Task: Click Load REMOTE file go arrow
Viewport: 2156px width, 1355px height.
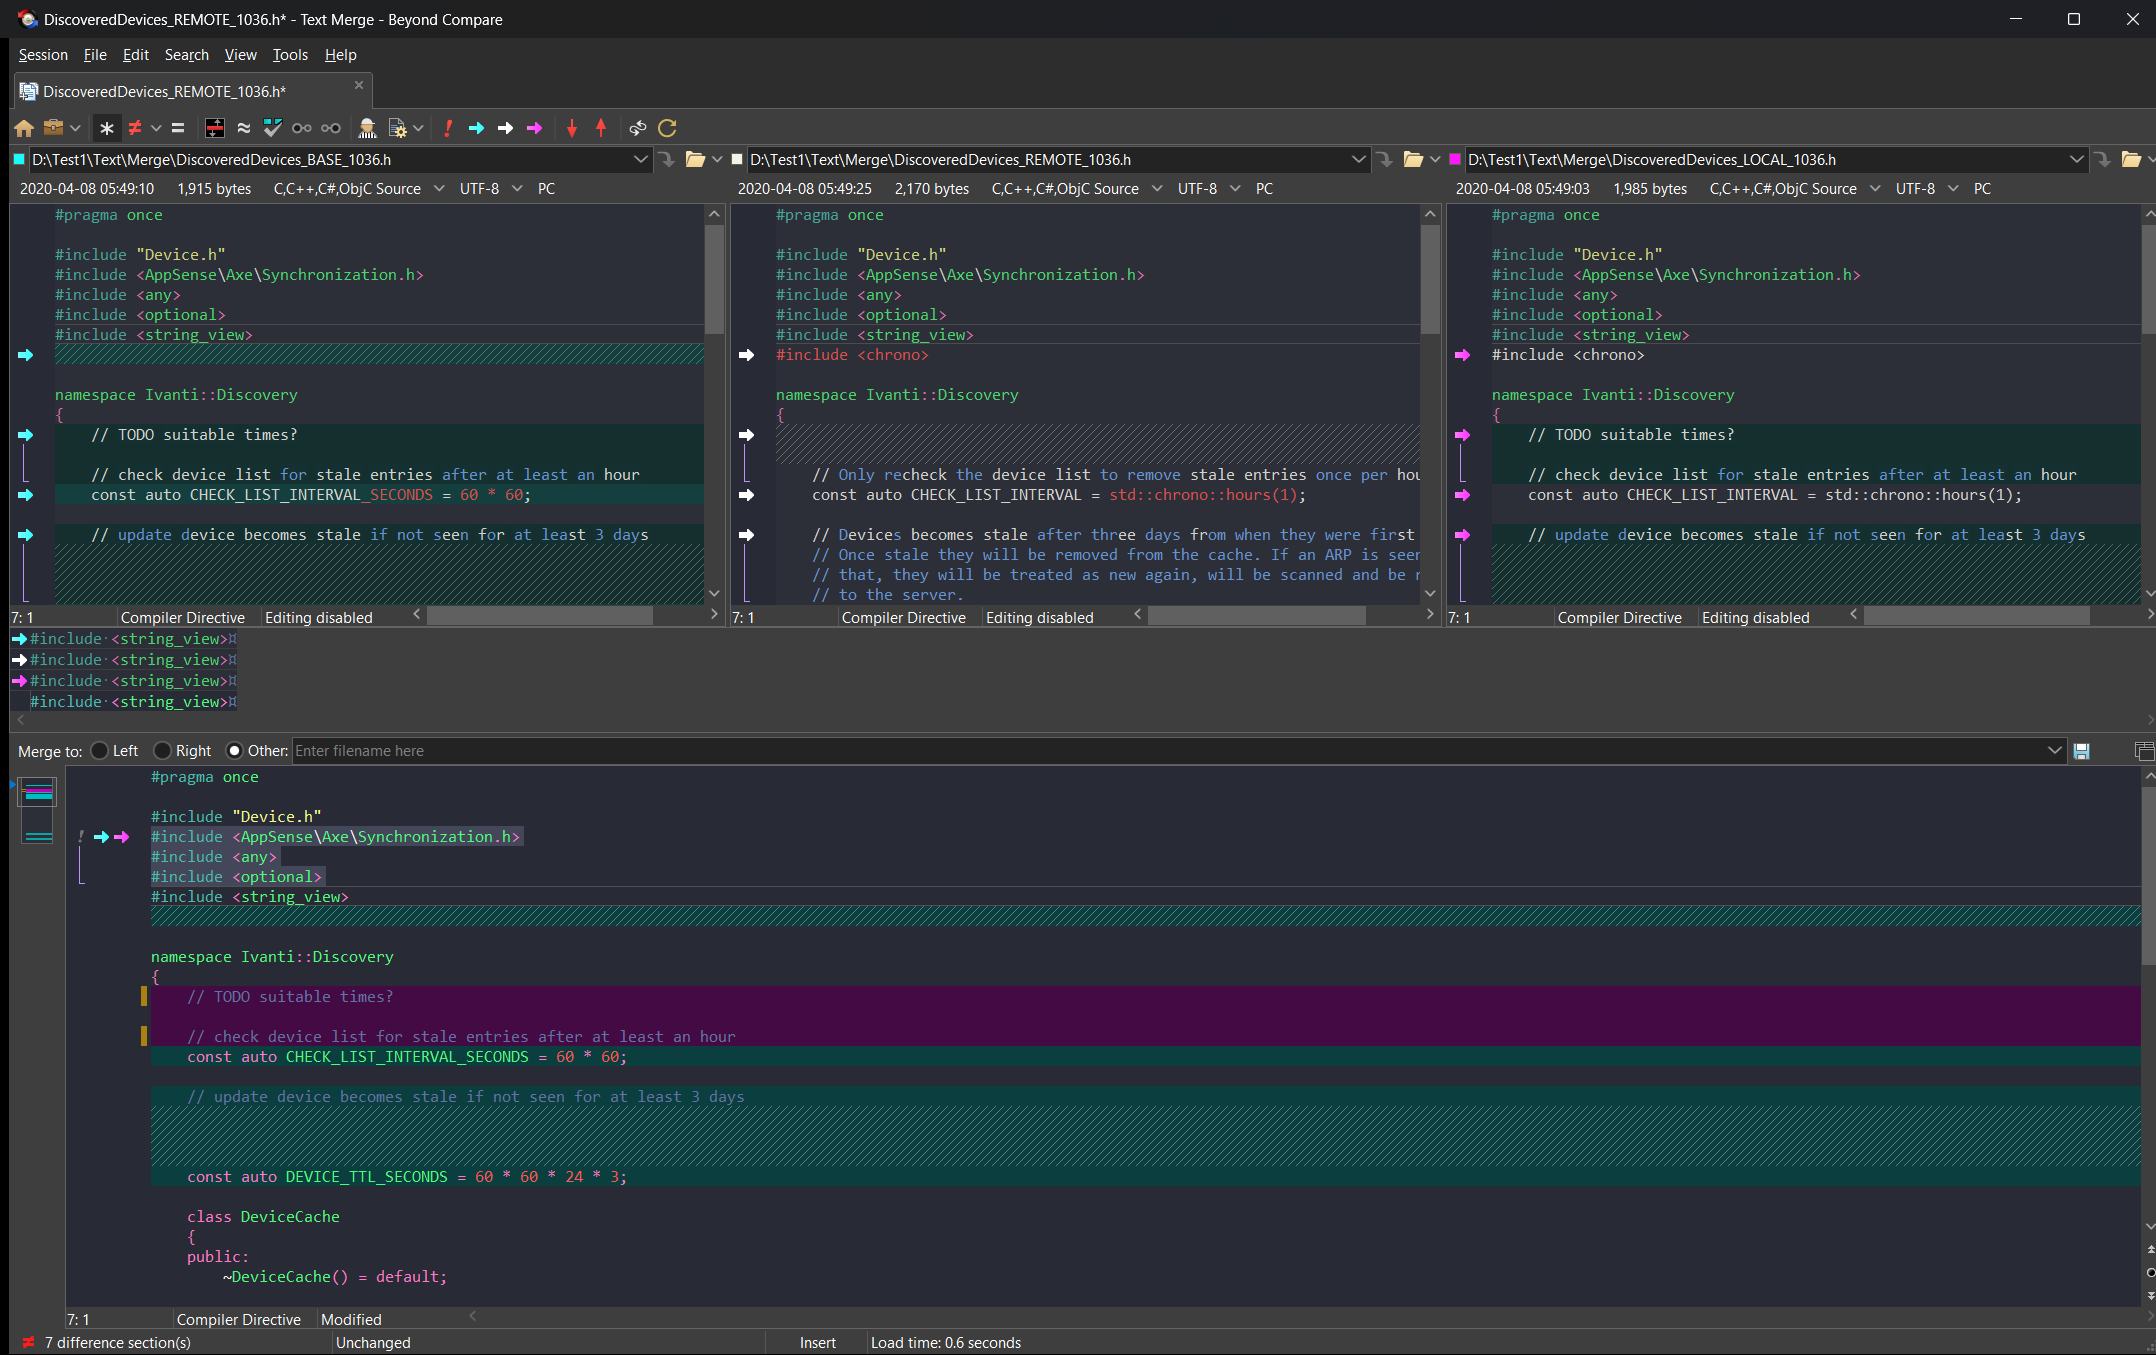Action: (1385, 159)
